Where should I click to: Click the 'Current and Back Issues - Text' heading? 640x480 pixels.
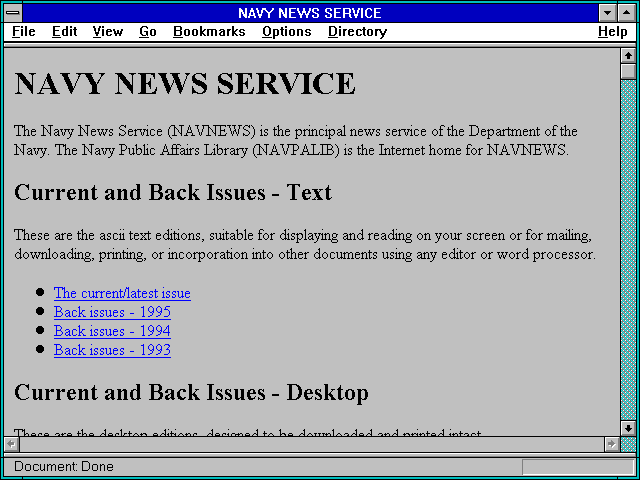click(x=173, y=192)
